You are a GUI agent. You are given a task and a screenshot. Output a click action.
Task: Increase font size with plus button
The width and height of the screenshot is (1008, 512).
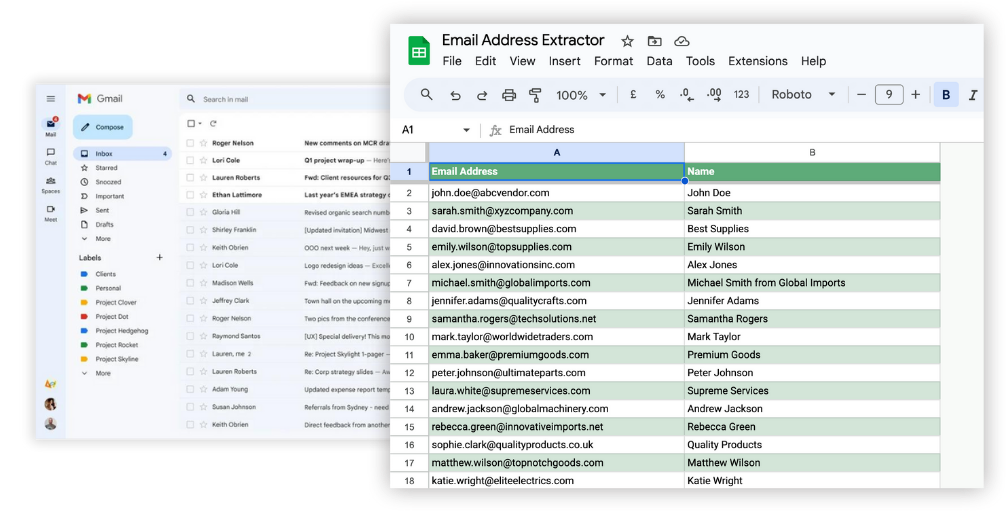point(915,95)
